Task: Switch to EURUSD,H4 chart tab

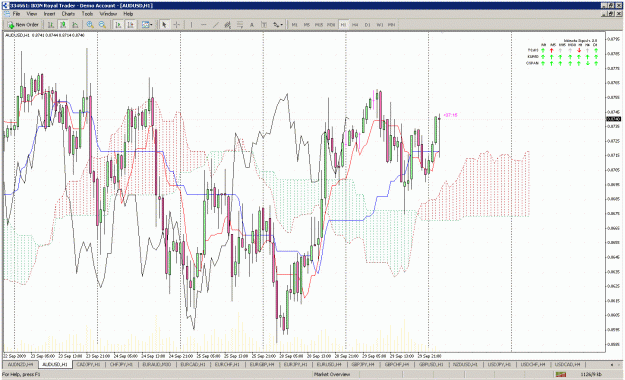Action: [330, 364]
